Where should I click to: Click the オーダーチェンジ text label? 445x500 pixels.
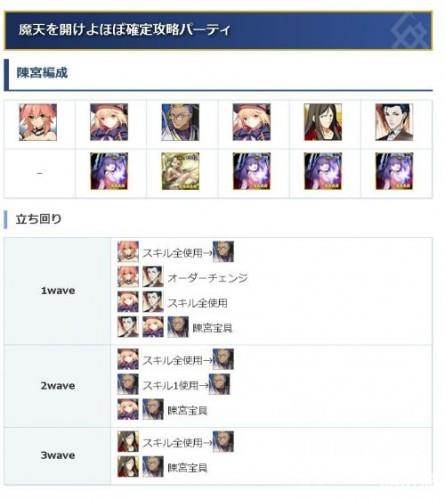coord(207,278)
